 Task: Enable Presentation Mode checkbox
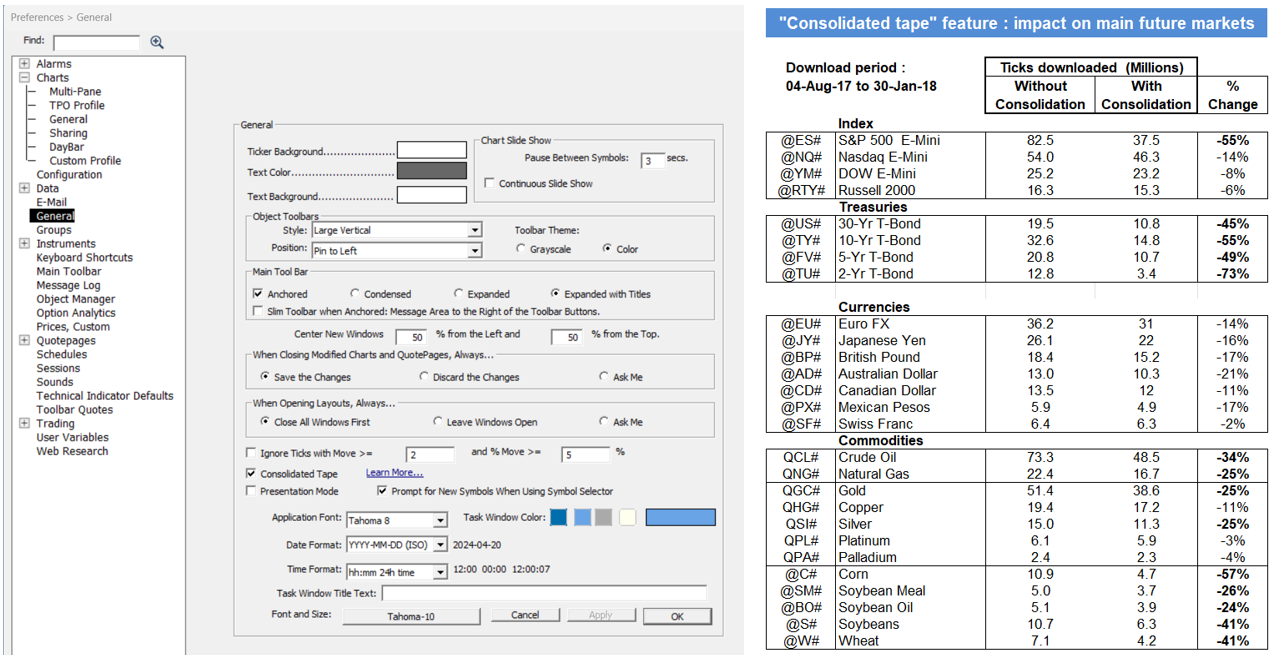pos(251,491)
